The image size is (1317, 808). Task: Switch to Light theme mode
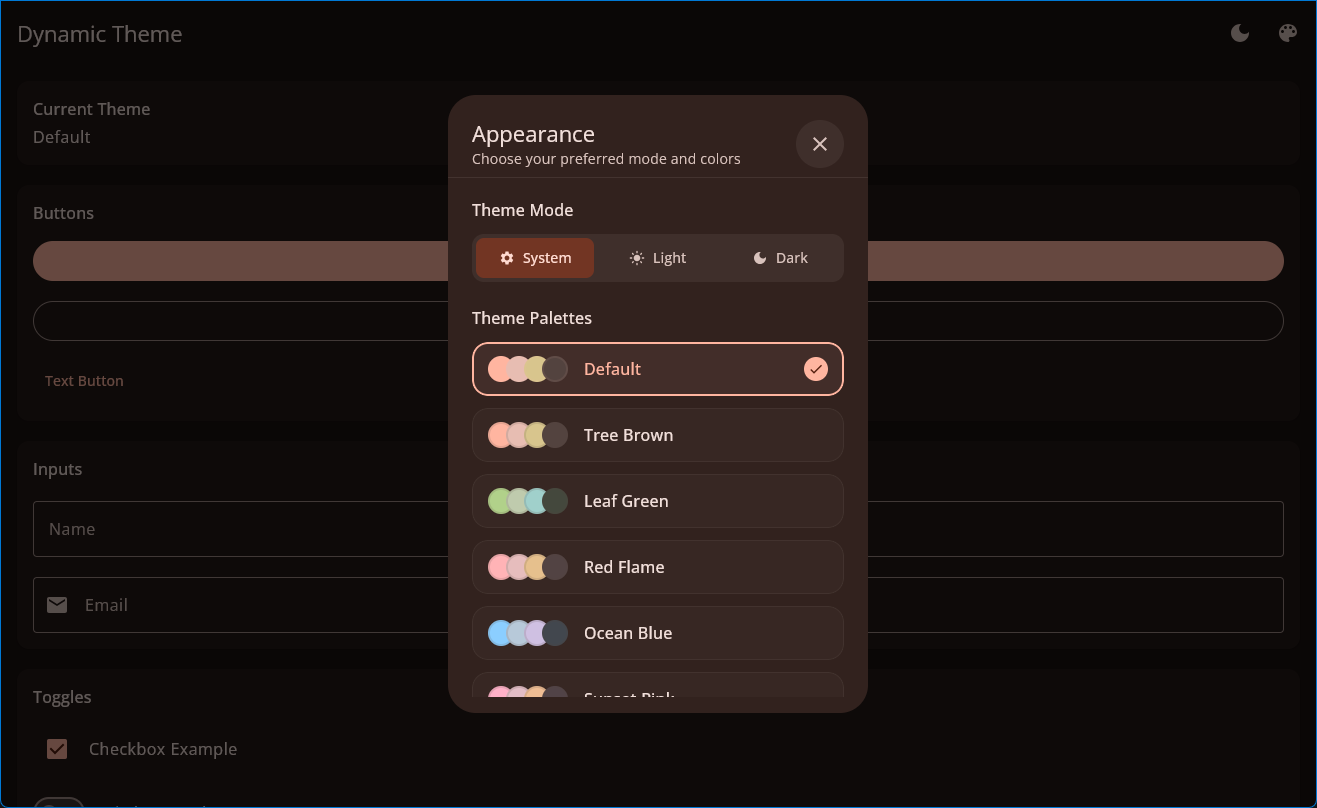point(658,258)
